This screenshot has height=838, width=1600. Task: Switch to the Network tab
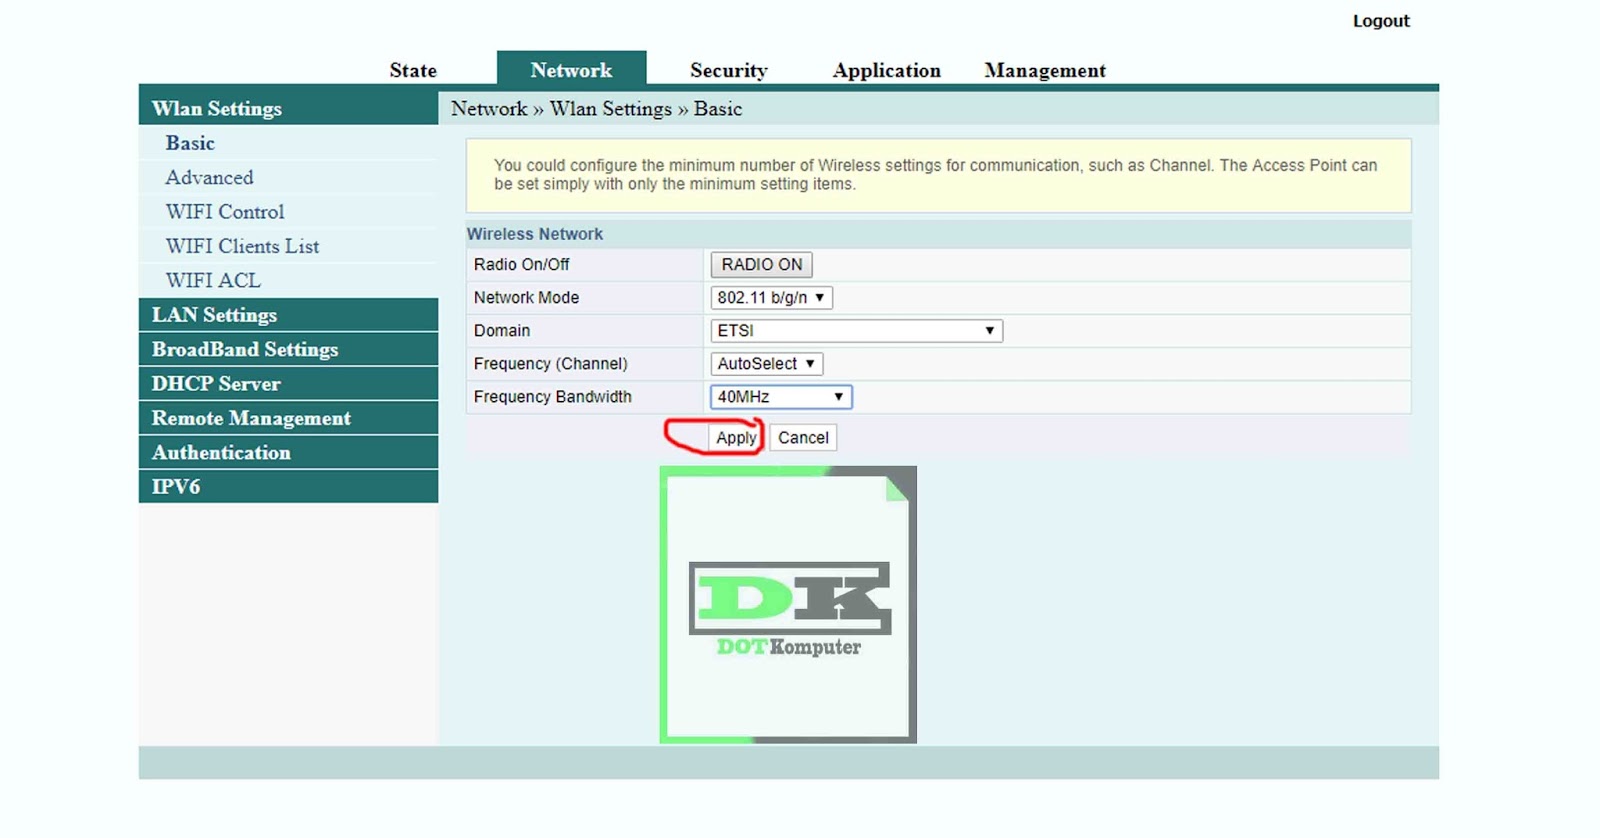pyautogui.click(x=571, y=69)
